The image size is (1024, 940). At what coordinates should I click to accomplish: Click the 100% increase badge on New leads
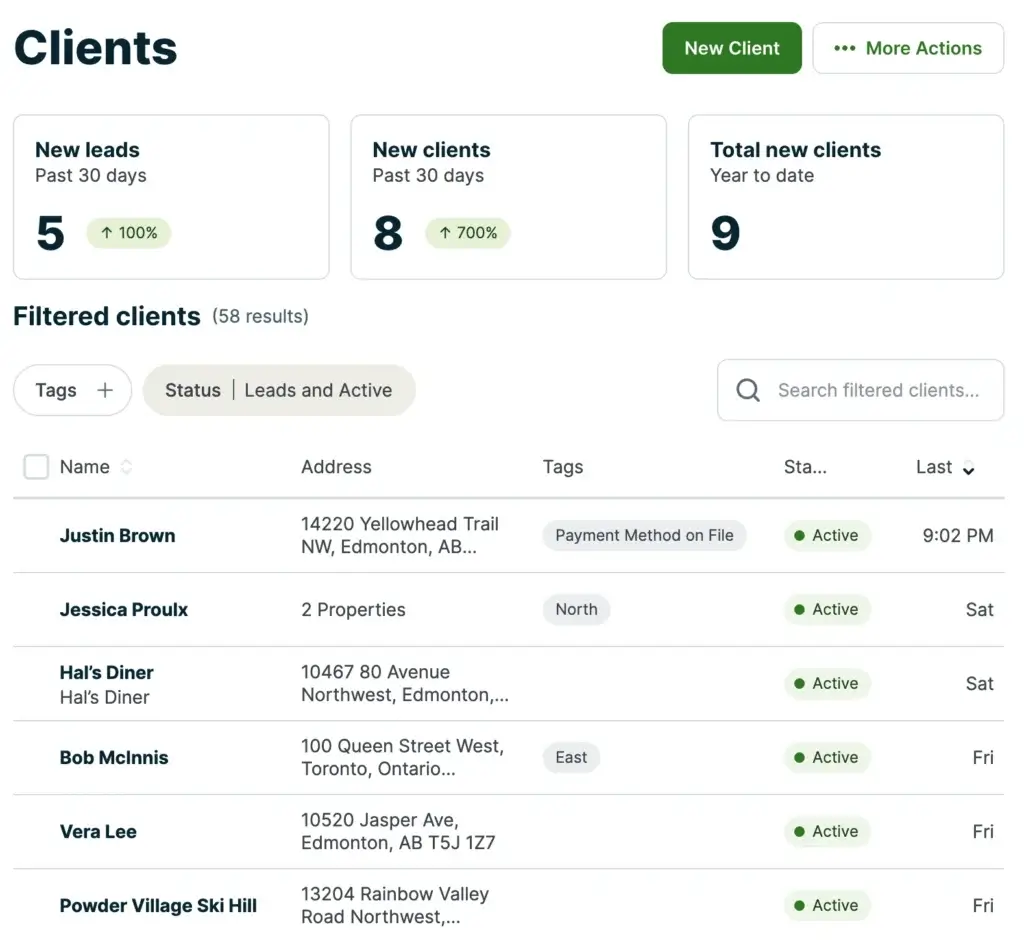point(128,232)
